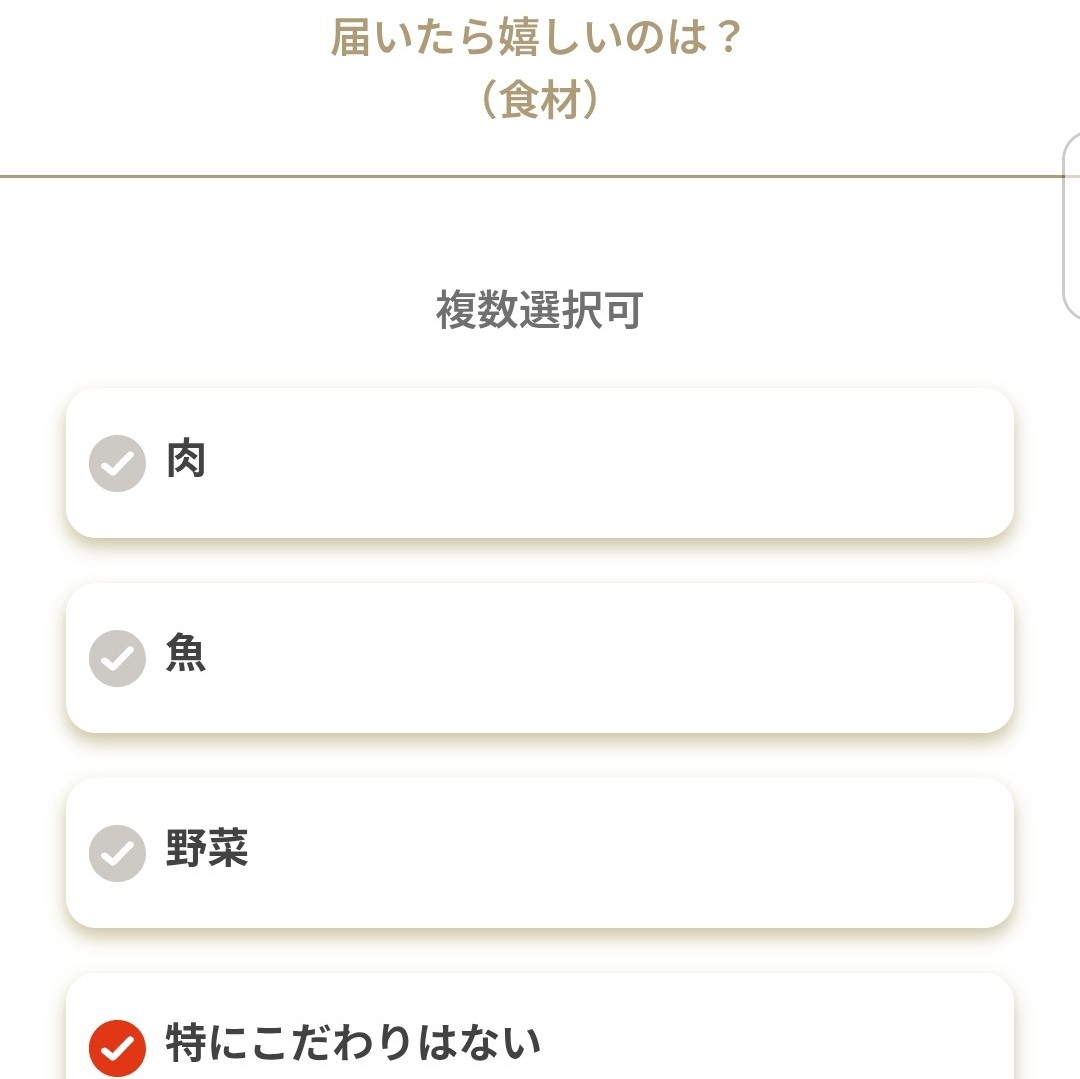Click the 特にこだわりはない label text
Image resolution: width=1080 pixels, height=1079 pixels.
(x=353, y=1043)
